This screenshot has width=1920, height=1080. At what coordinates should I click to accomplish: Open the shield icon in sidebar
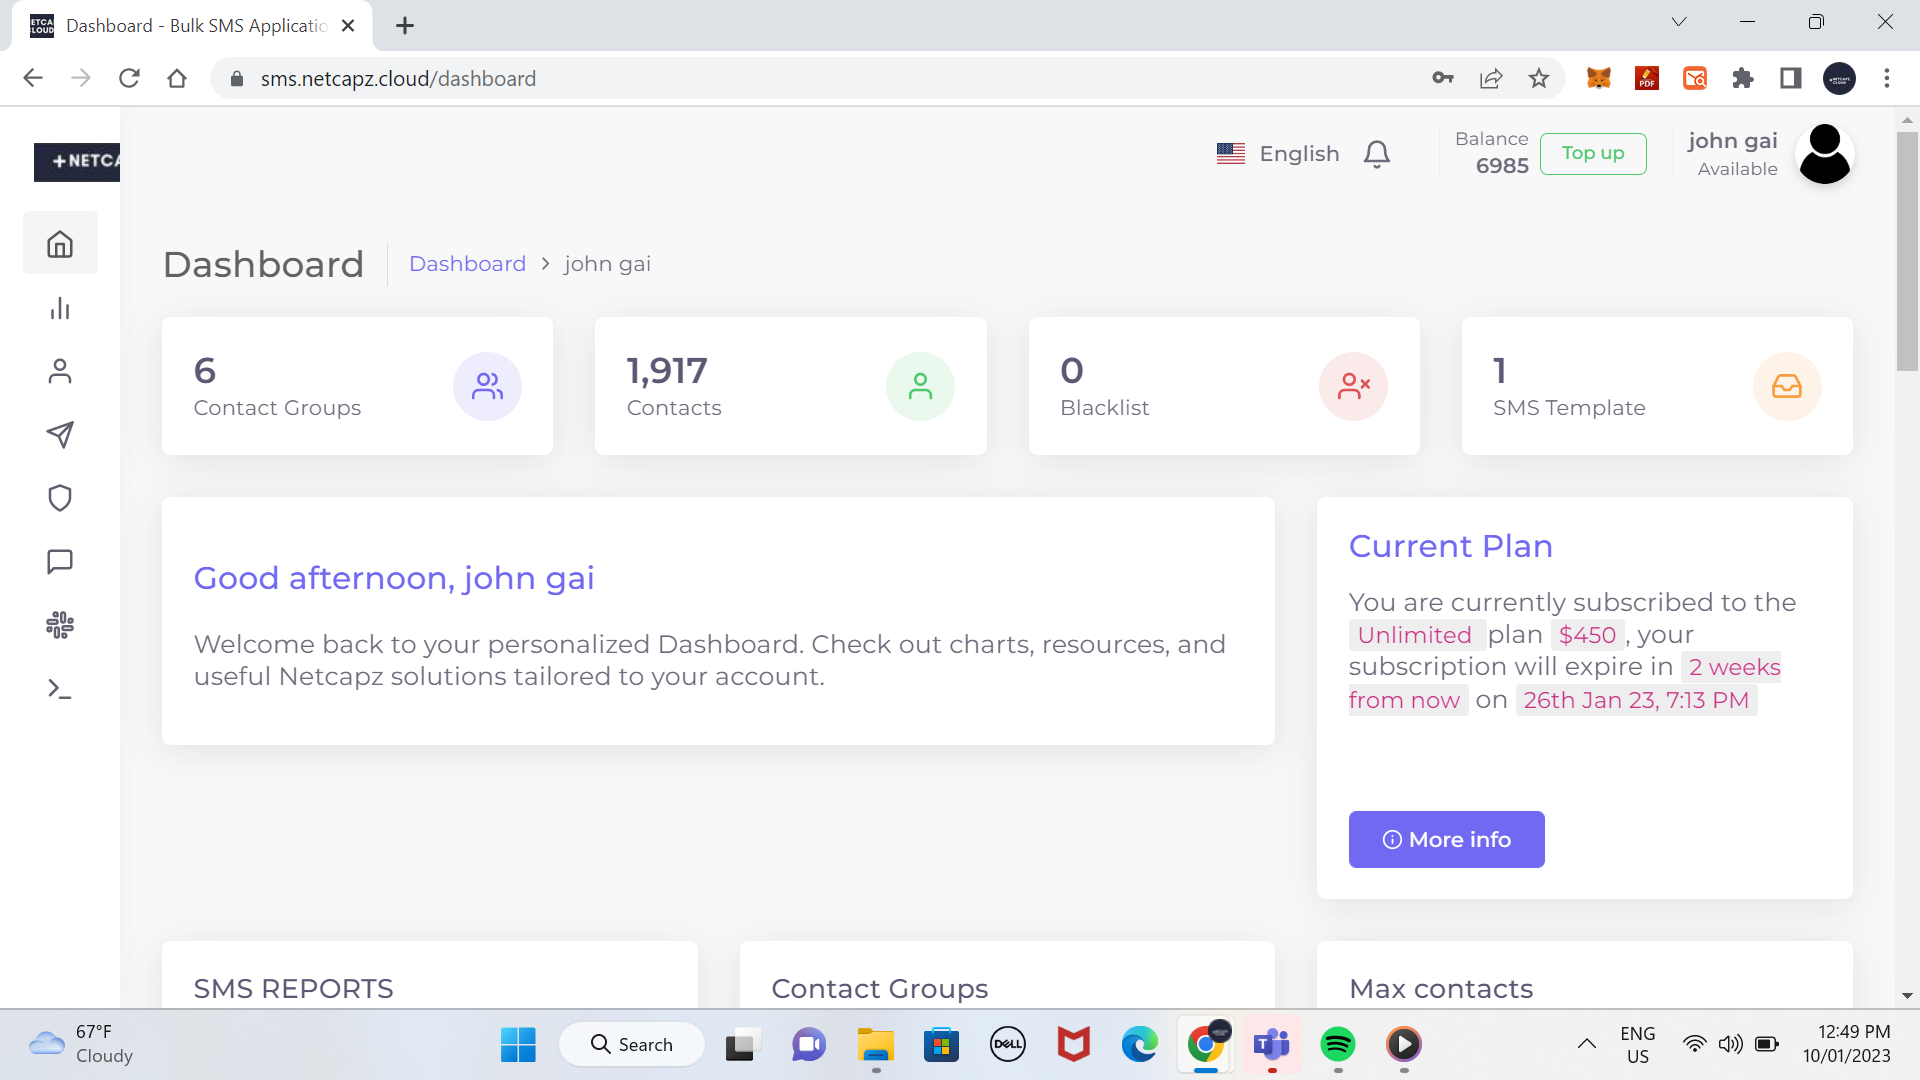click(60, 498)
